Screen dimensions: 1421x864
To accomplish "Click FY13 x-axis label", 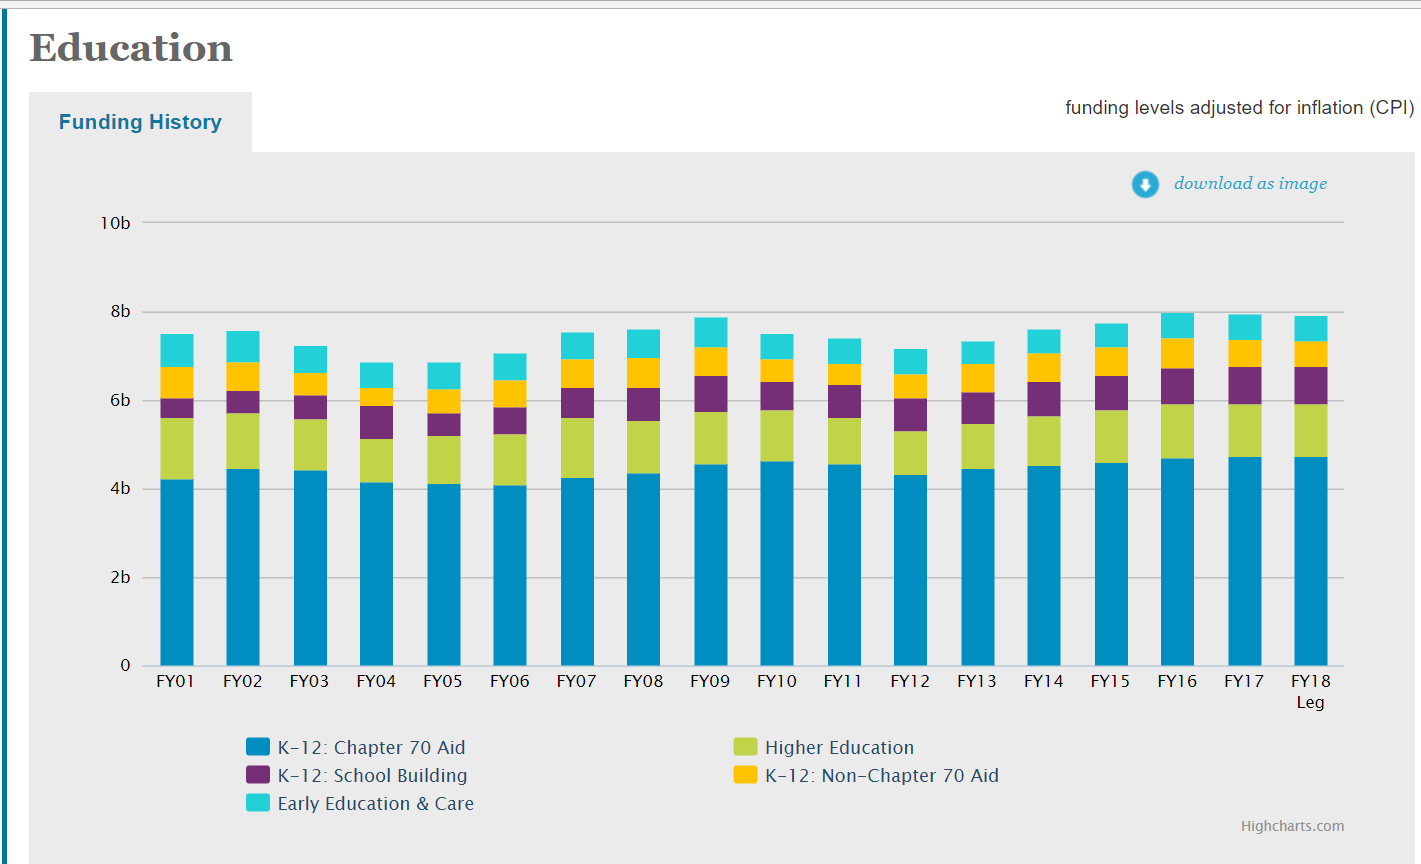I will 977,681.
